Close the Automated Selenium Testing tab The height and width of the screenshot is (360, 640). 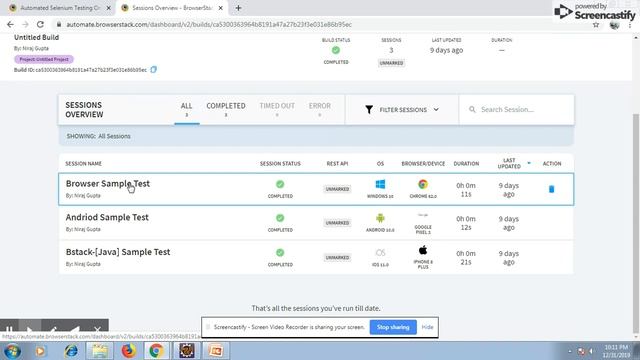(x=109, y=8)
